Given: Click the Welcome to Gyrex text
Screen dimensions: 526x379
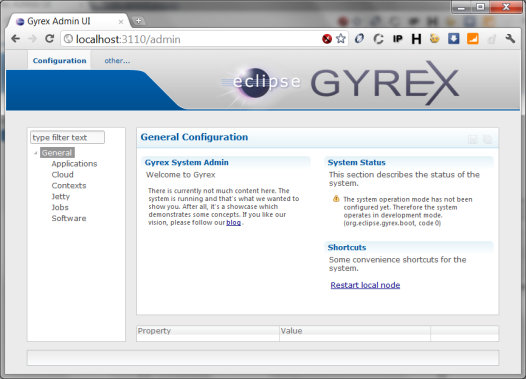Looking at the screenshot, I should click(180, 175).
